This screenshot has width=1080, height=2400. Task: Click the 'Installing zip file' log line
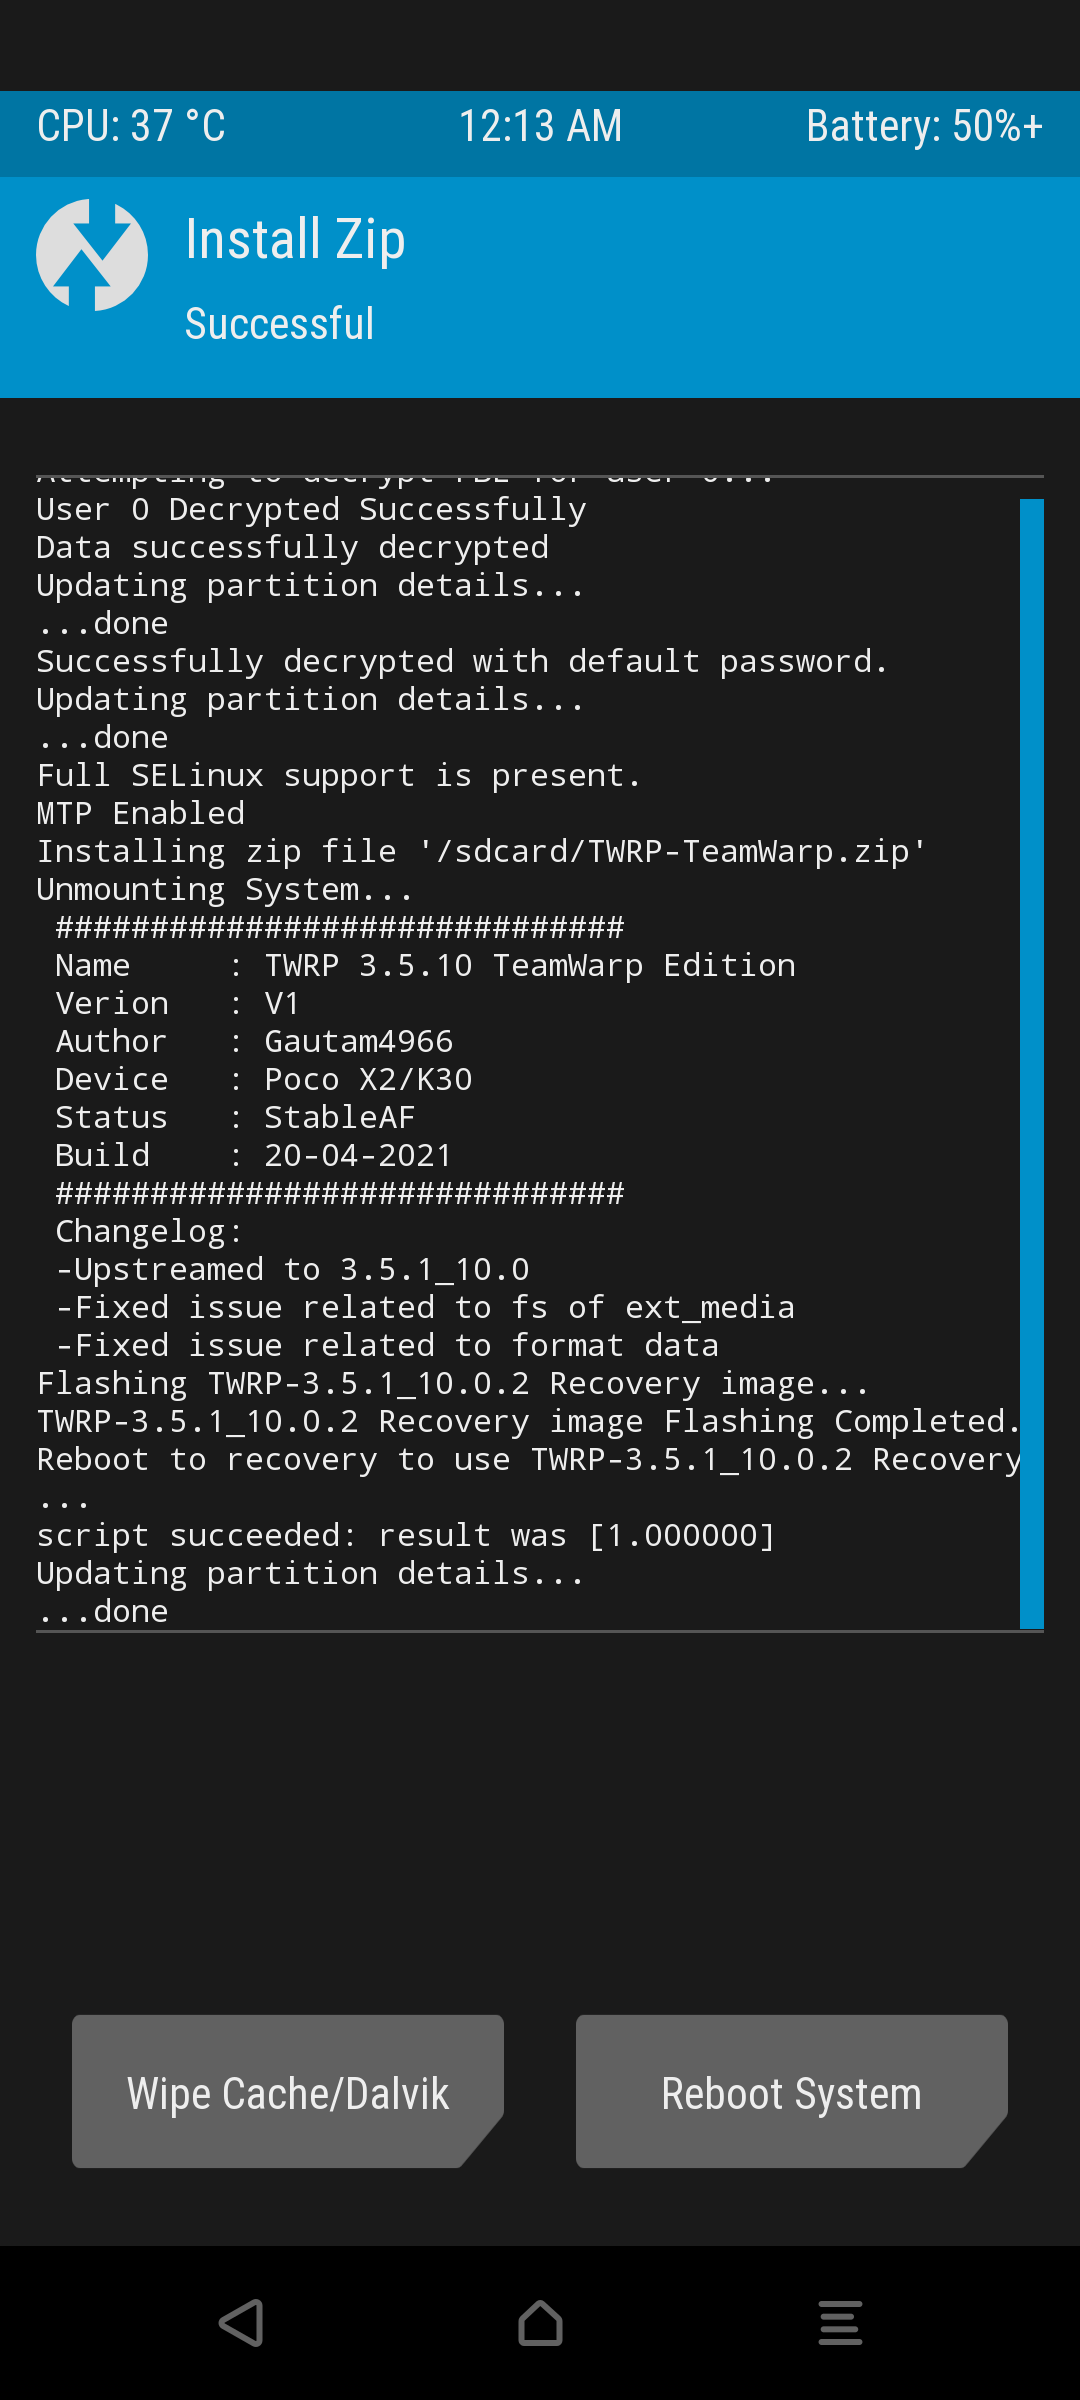pyautogui.click(x=482, y=852)
